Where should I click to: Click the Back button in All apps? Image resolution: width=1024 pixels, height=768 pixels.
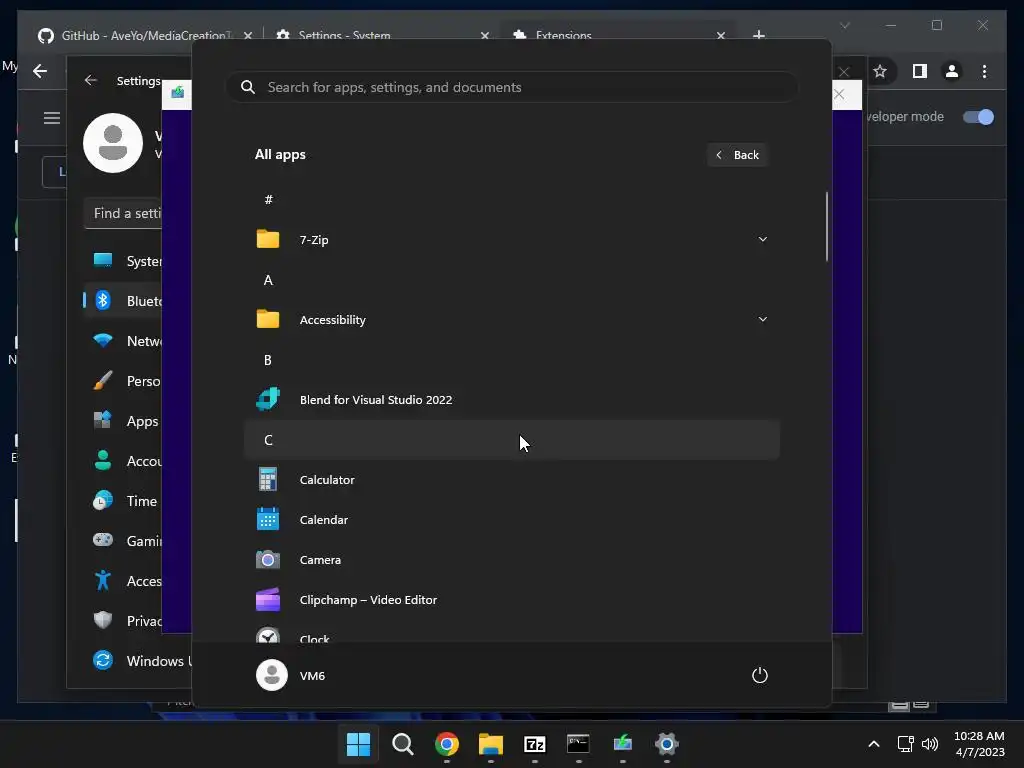[x=737, y=155]
